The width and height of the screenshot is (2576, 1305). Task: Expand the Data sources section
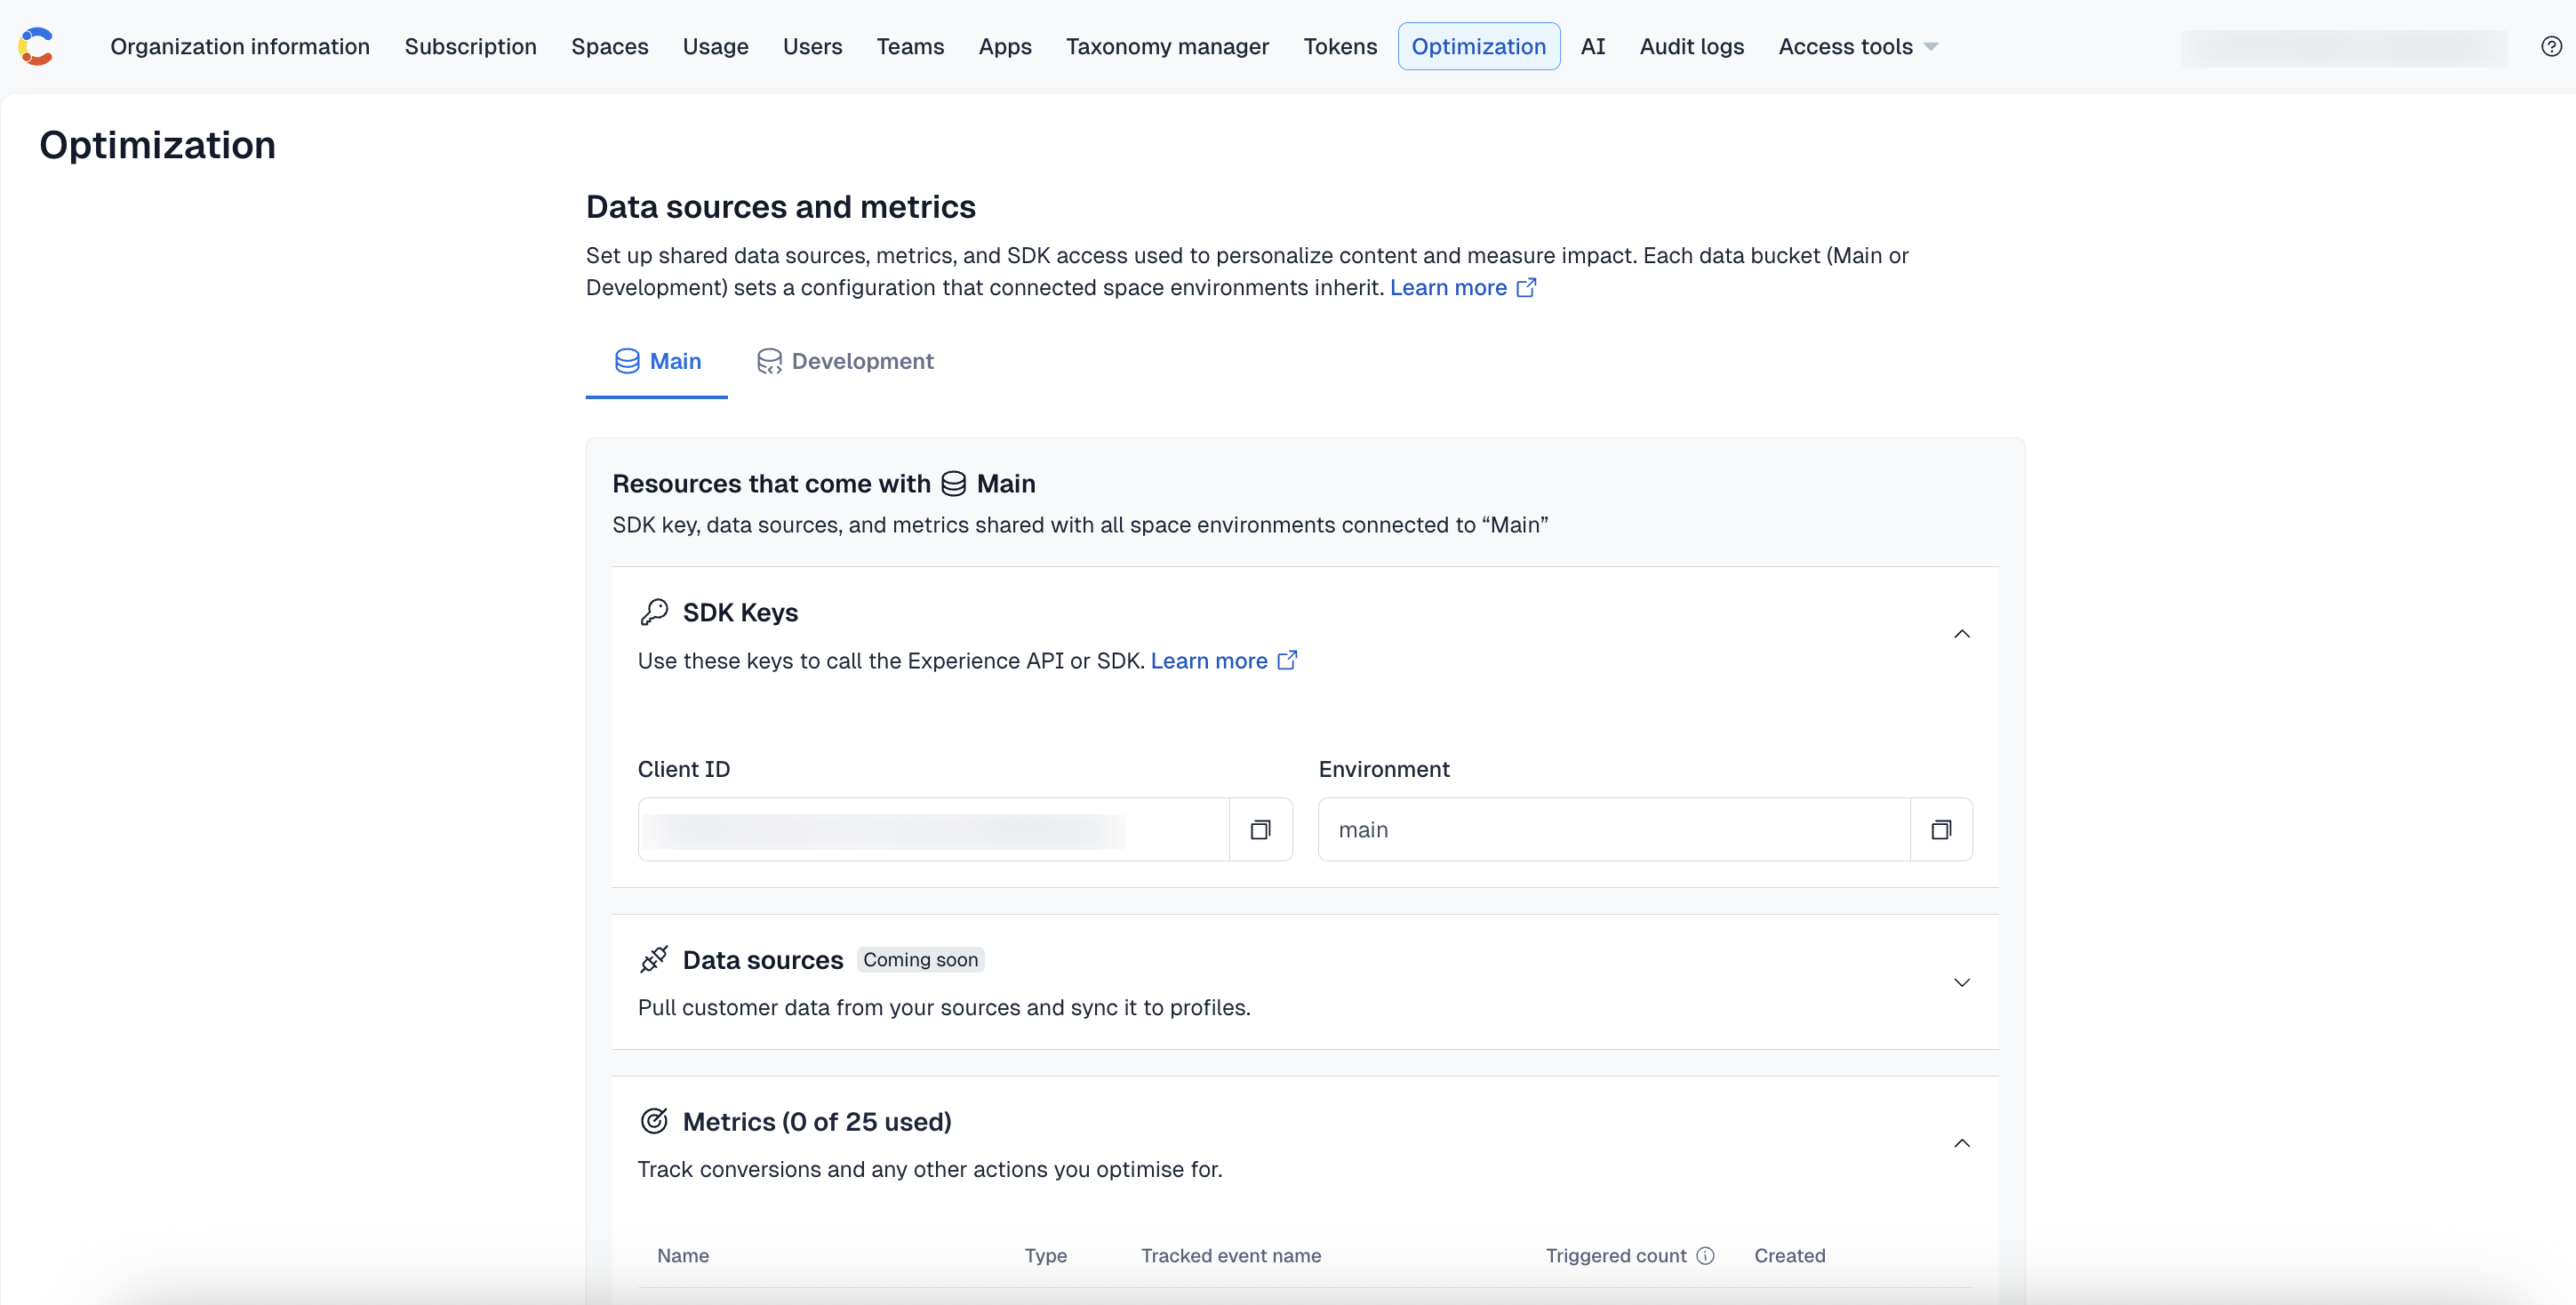1962,982
